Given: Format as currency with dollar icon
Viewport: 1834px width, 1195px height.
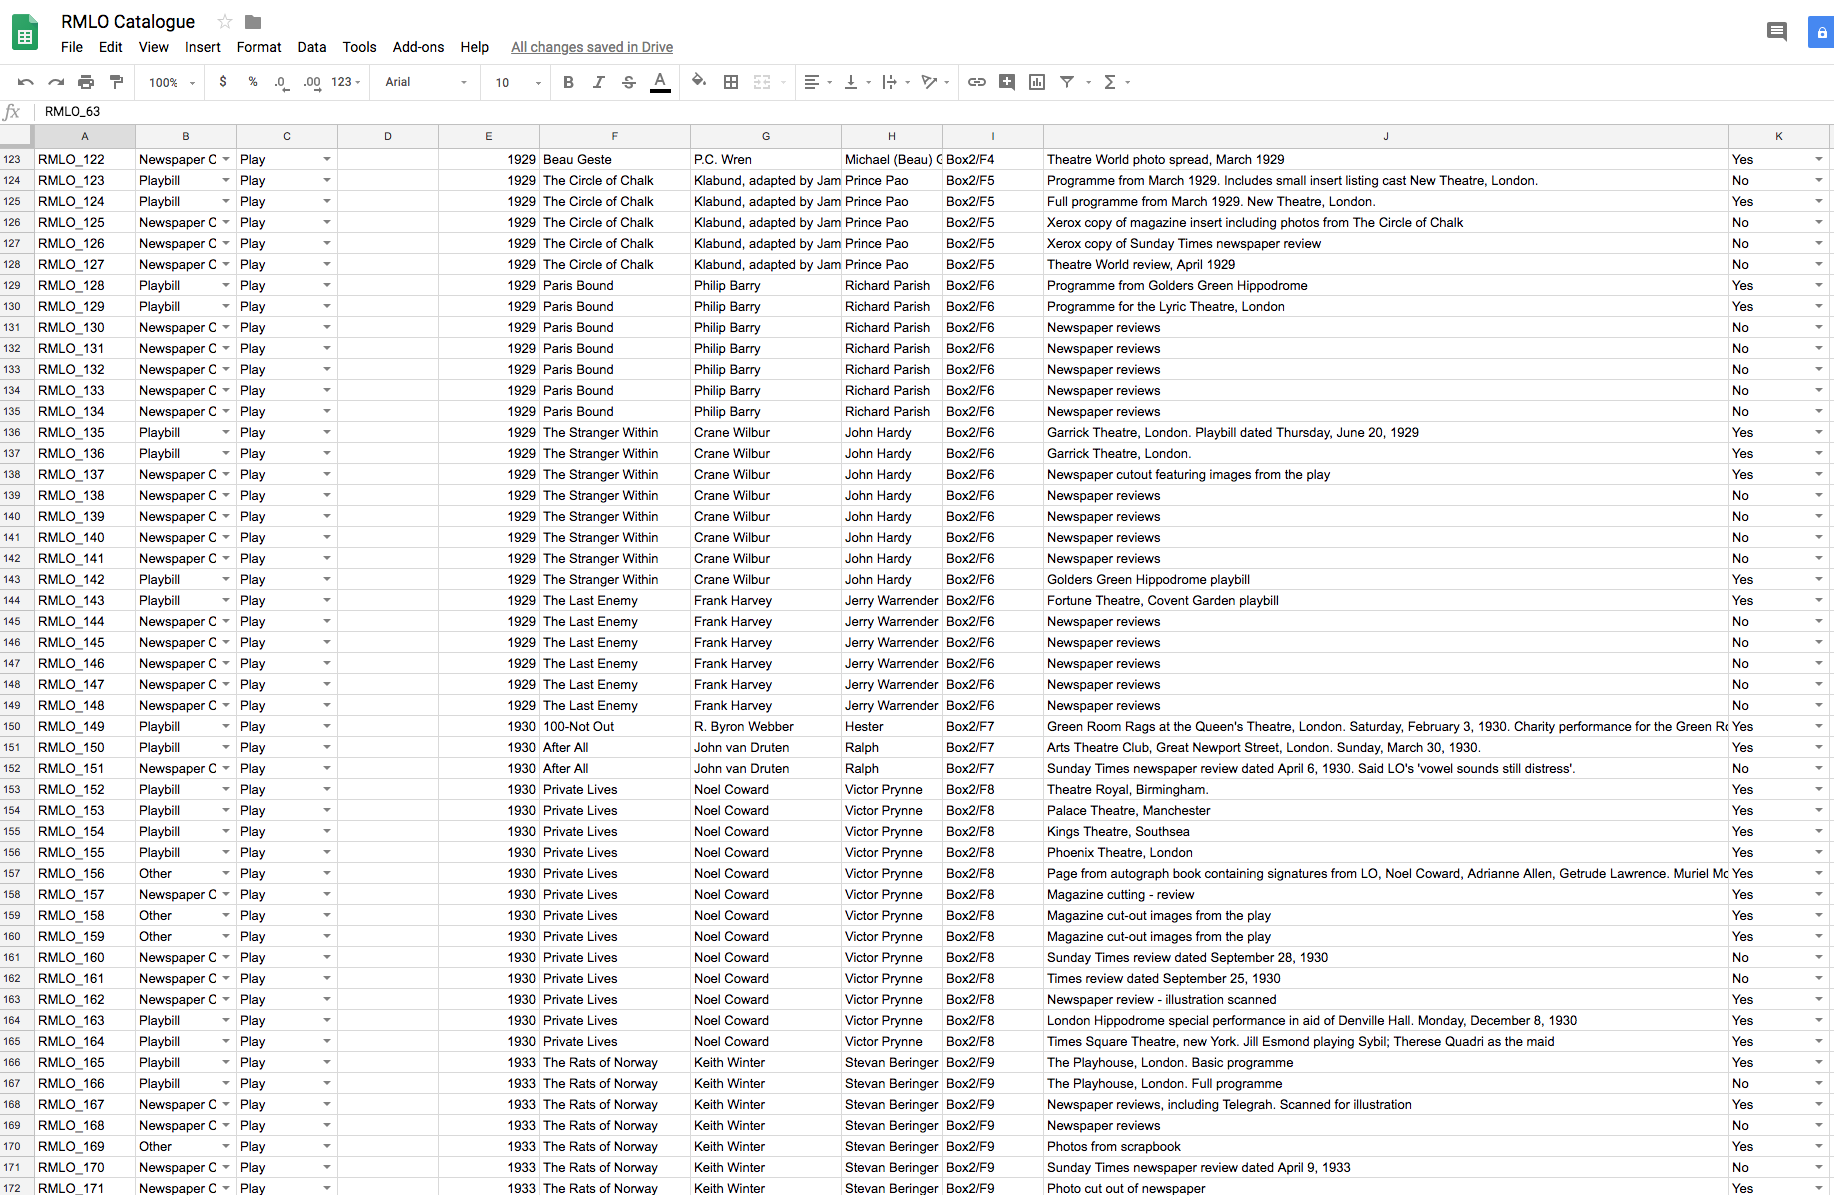Looking at the screenshot, I should 222,82.
